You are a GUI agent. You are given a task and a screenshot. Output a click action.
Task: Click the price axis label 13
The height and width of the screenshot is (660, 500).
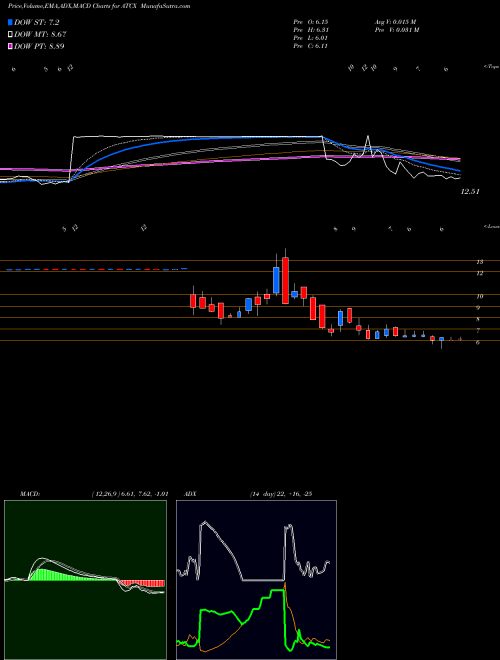tap(479, 262)
